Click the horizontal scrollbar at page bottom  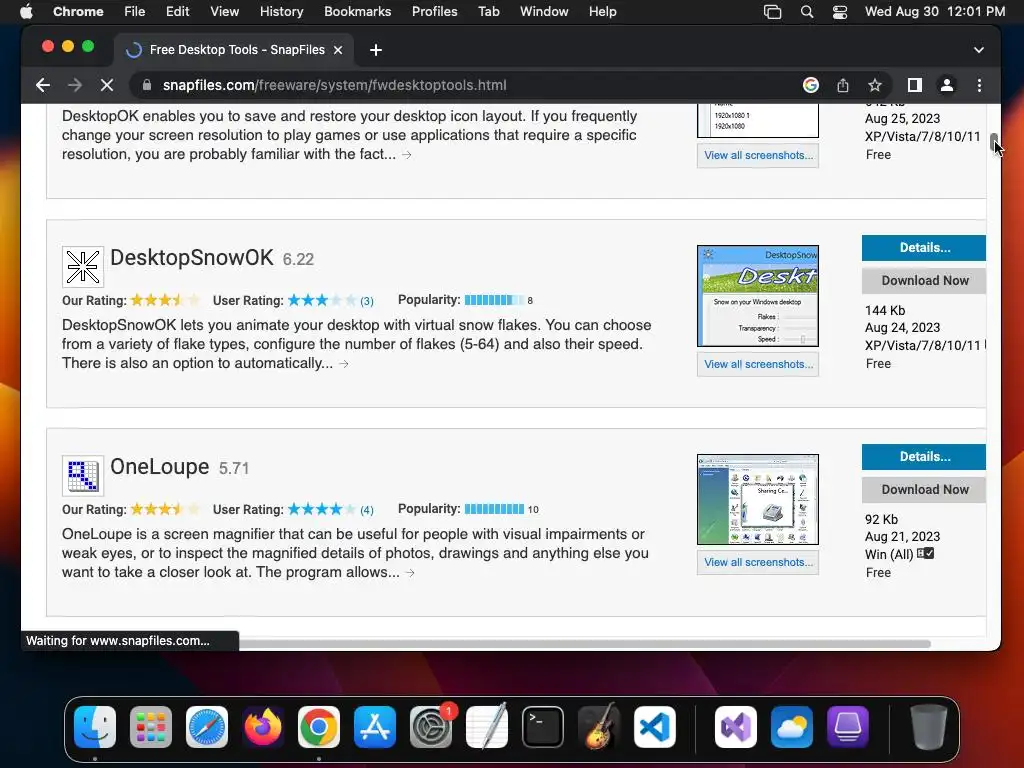point(584,644)
